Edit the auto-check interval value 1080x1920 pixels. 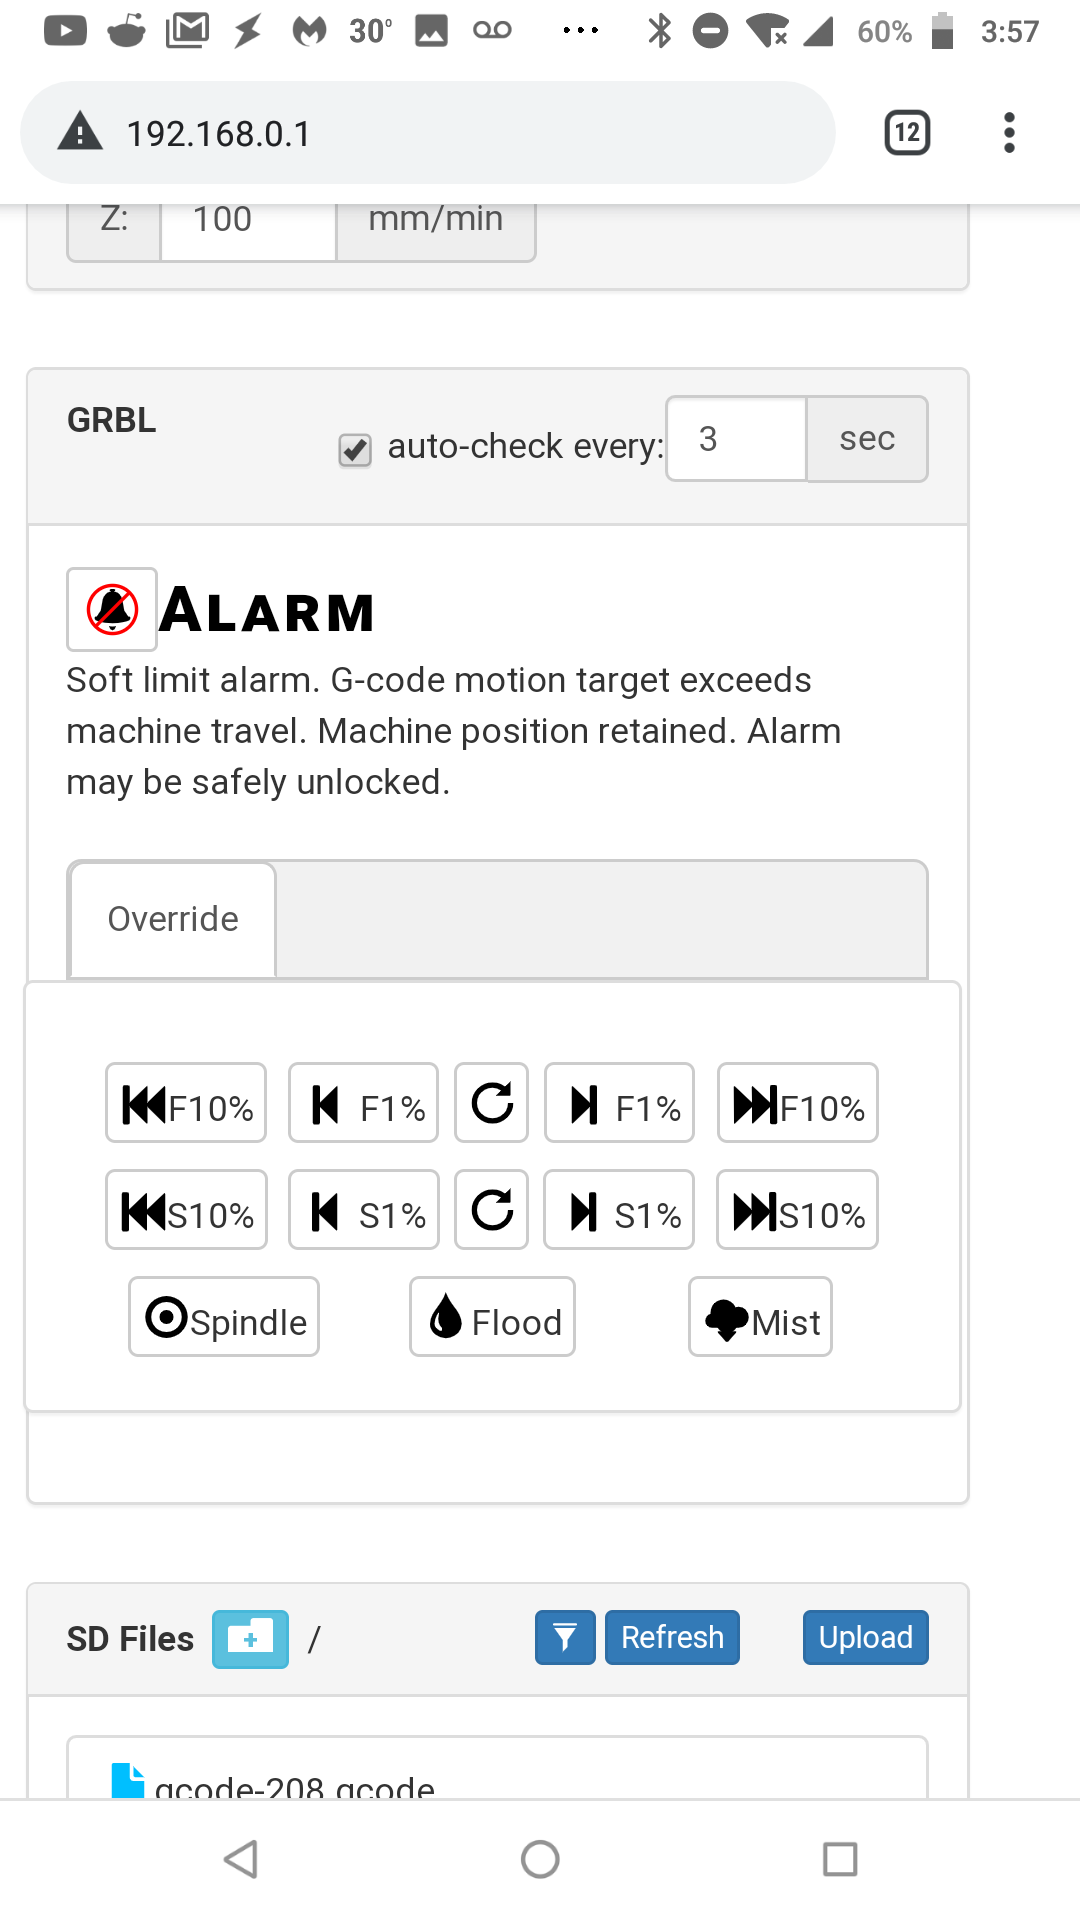pyautogui.click(x=735, y=438)
